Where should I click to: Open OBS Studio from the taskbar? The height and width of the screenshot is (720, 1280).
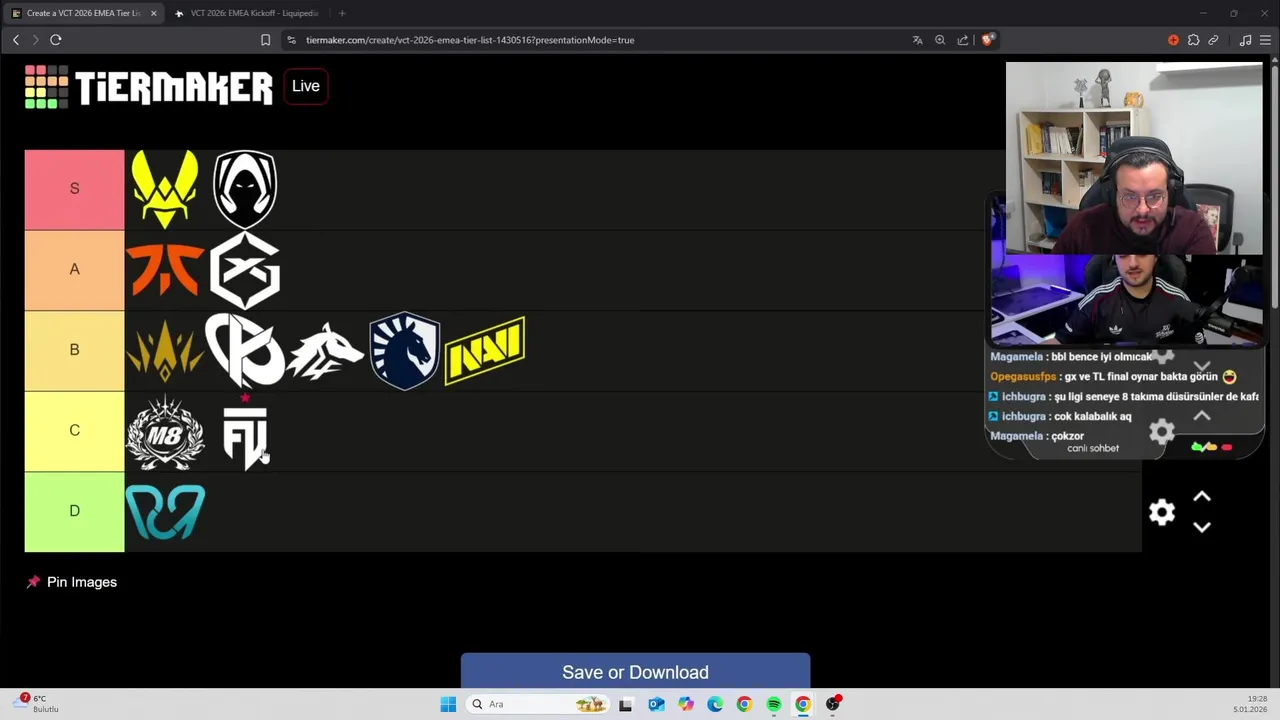tap(833, 704)
